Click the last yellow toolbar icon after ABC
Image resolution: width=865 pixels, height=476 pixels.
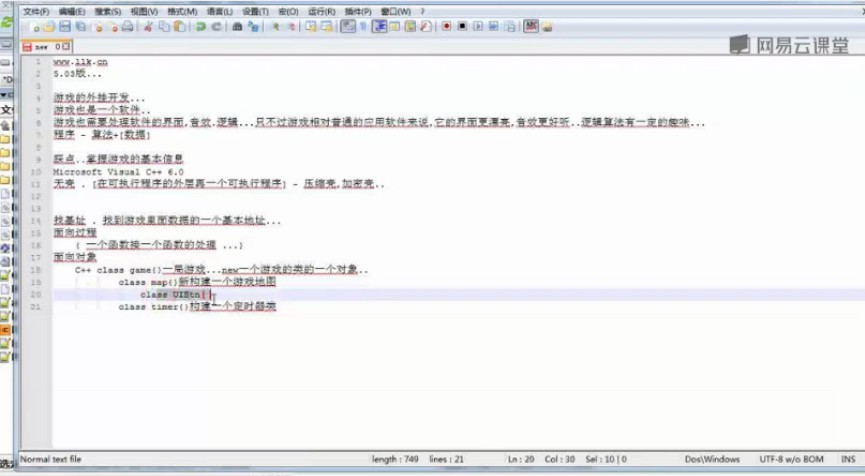click(547, 26)
